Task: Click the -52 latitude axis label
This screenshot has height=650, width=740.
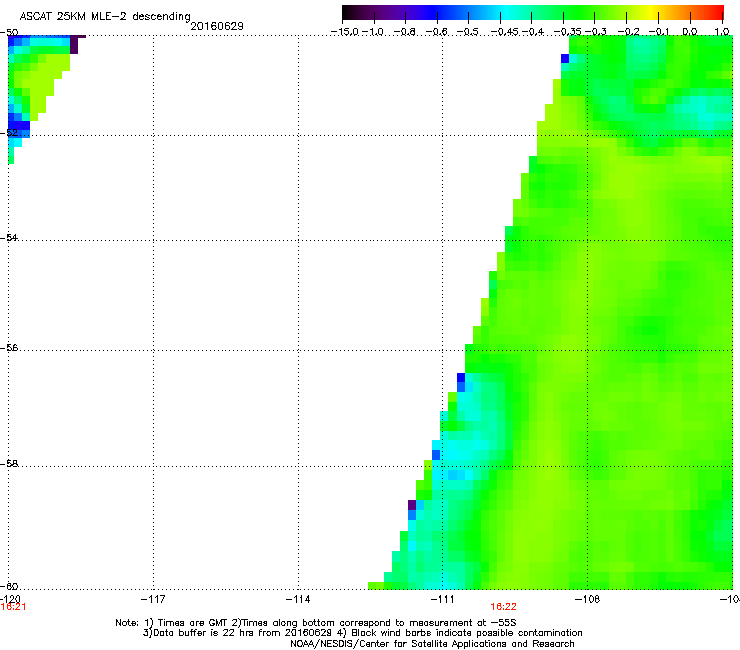Action: pos(9,133)
